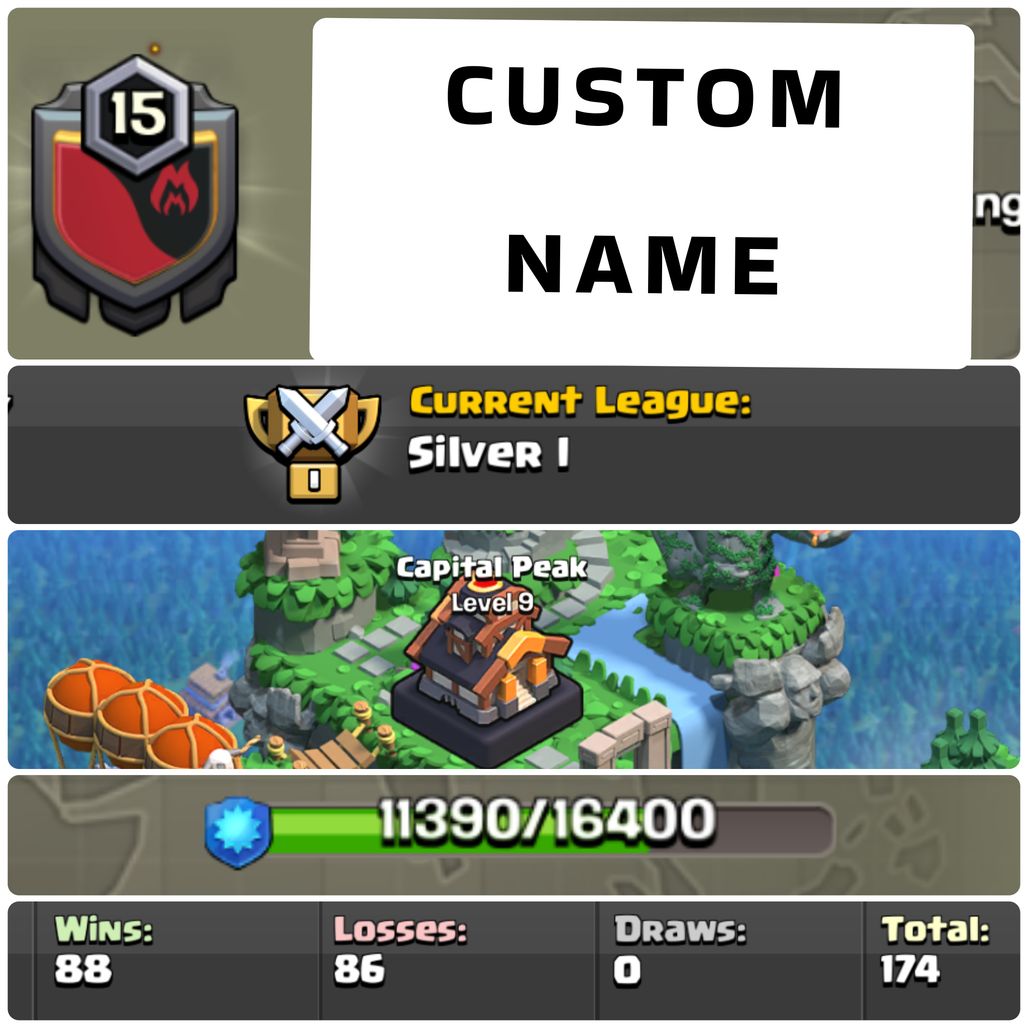Select the Current League label
Screen dimensions: 1028x1028
pos(580,401)
